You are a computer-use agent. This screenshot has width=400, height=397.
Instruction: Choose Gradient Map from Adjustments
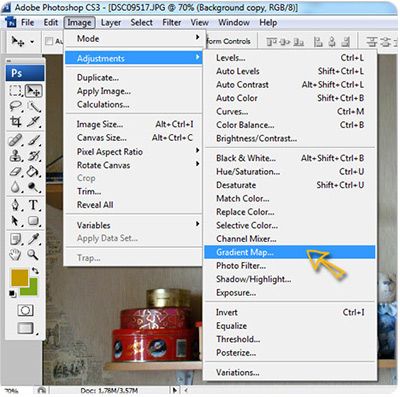(x=289, y=252)
